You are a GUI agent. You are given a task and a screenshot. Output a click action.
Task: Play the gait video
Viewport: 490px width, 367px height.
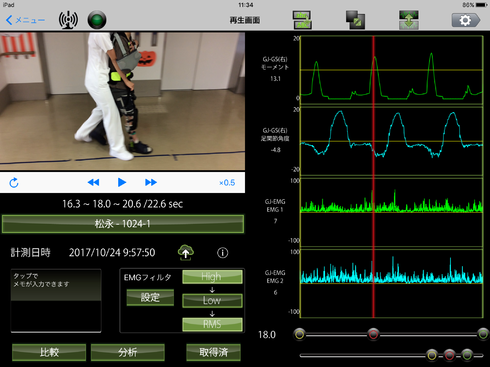[x=122, y=182]
